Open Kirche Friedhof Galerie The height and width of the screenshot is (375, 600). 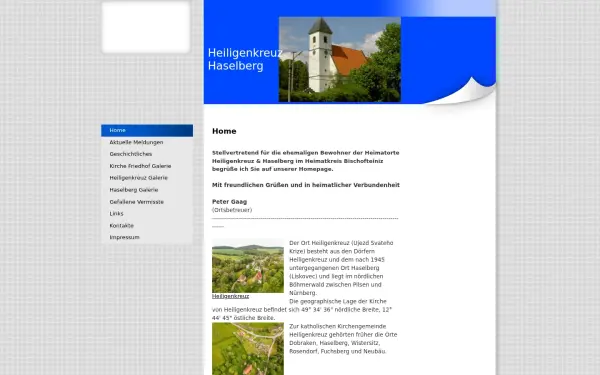[x=147, y=166]
